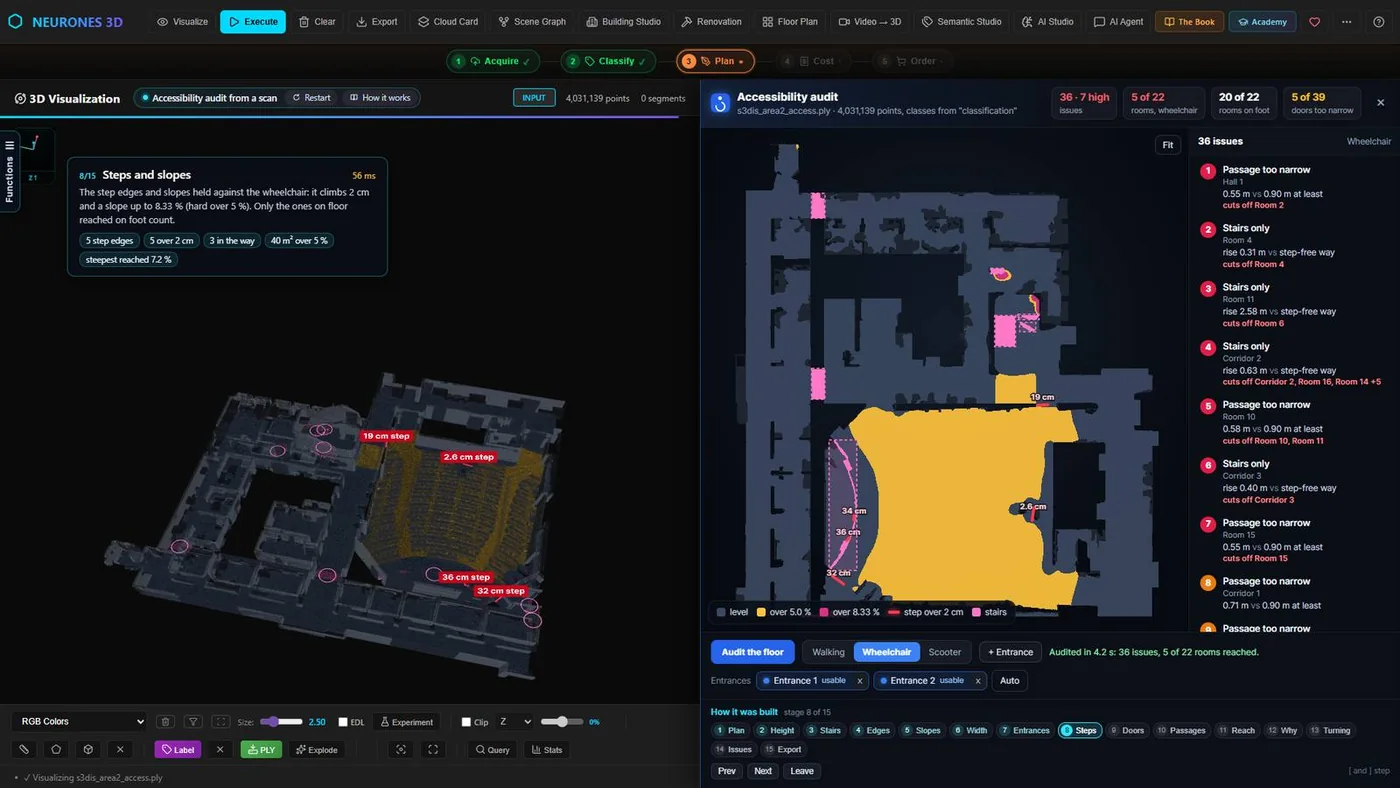Open the RGB Colors dropdown
The height and width of the screenshot is (788, 1400).
point(80,722)
